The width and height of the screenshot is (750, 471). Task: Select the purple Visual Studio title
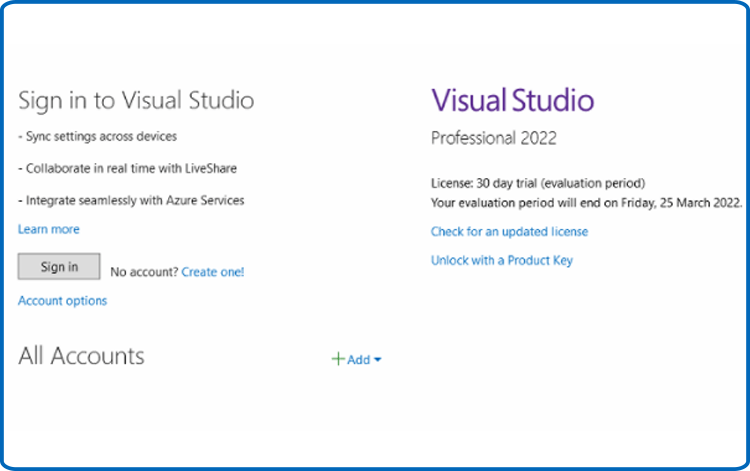point(513,100)
